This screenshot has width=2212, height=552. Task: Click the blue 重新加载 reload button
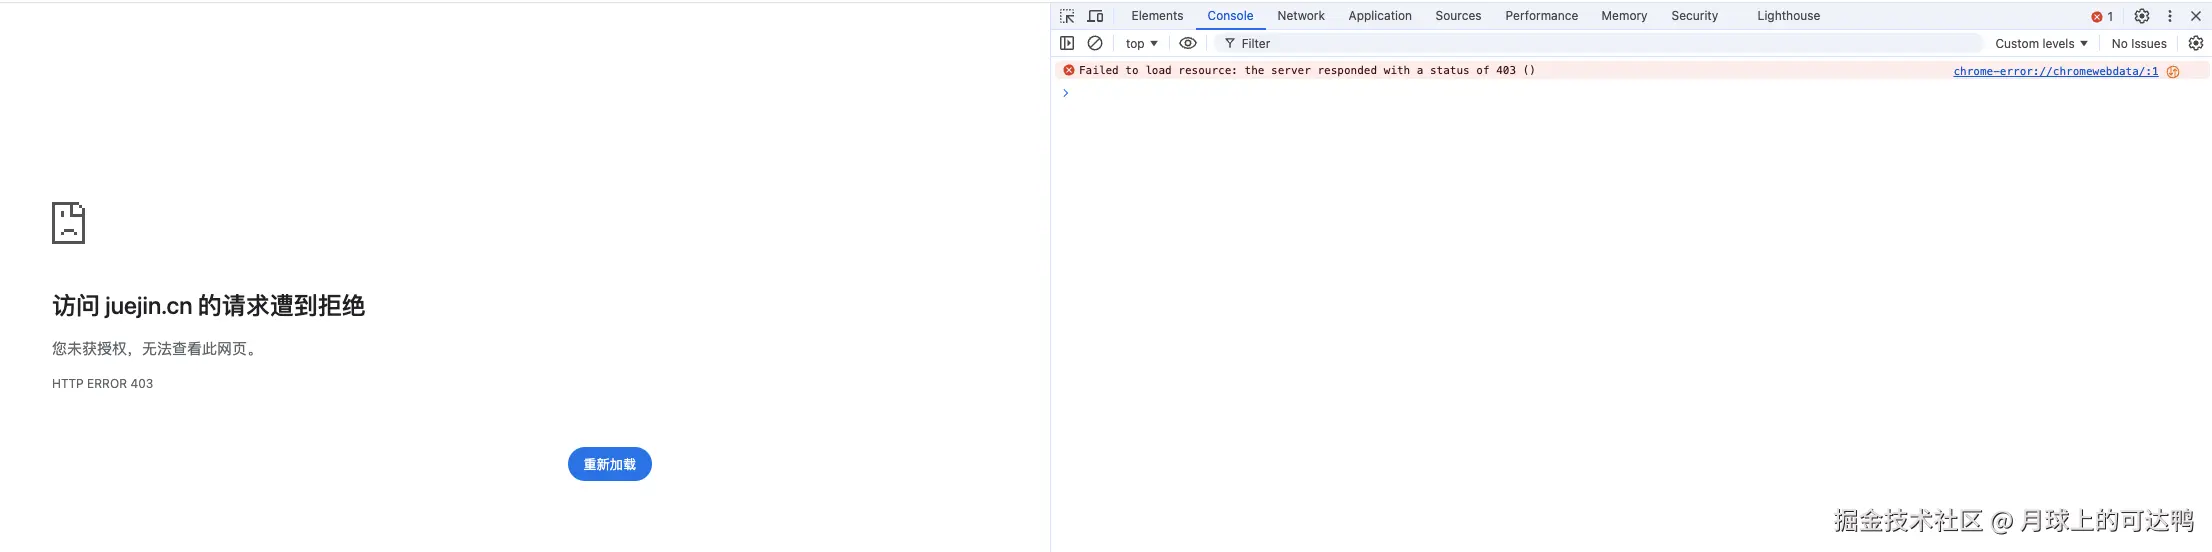click(x=609, y=464)
